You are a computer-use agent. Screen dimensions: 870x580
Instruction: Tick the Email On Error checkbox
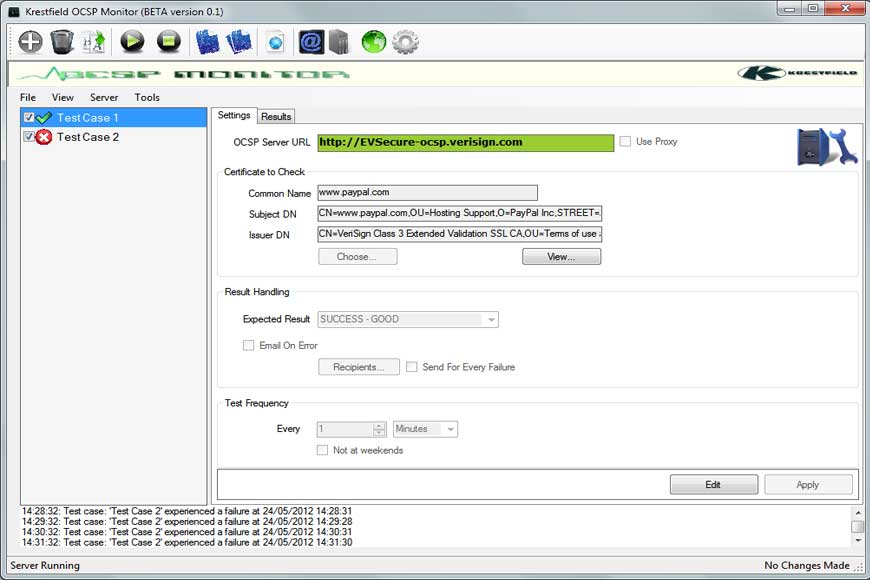pos(248,345)
